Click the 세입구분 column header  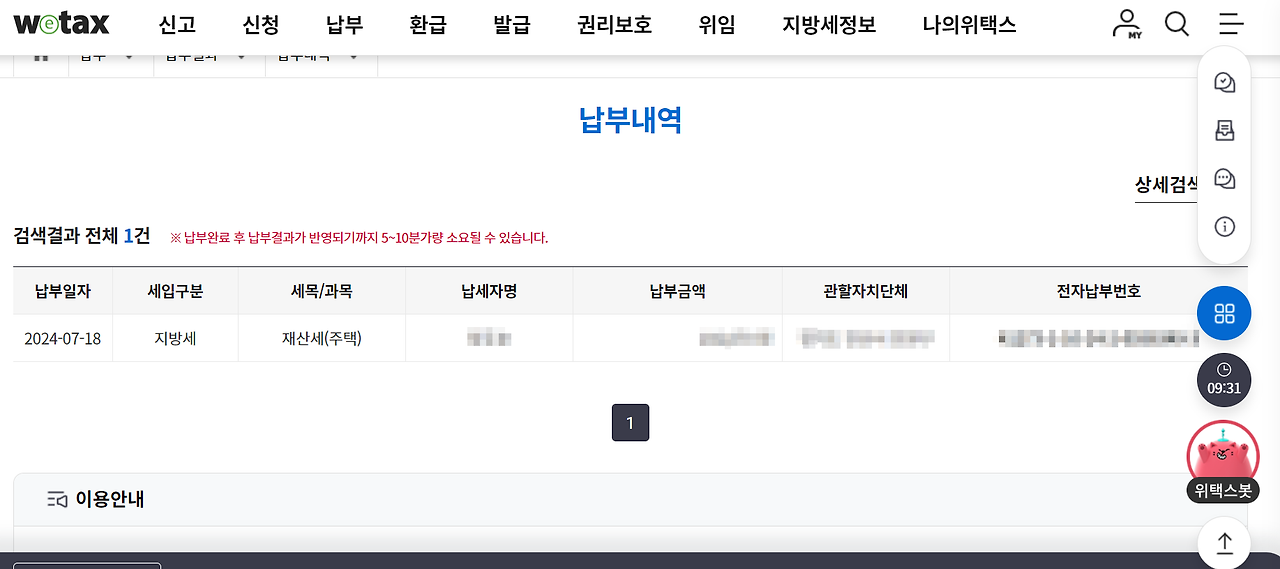(x=175, y=291)
